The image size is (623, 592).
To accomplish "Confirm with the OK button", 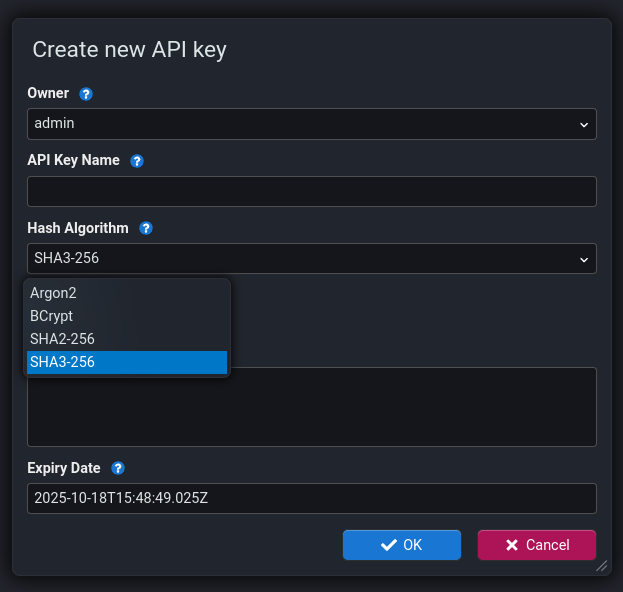I will pyautogui.click(x=401, y=545).
